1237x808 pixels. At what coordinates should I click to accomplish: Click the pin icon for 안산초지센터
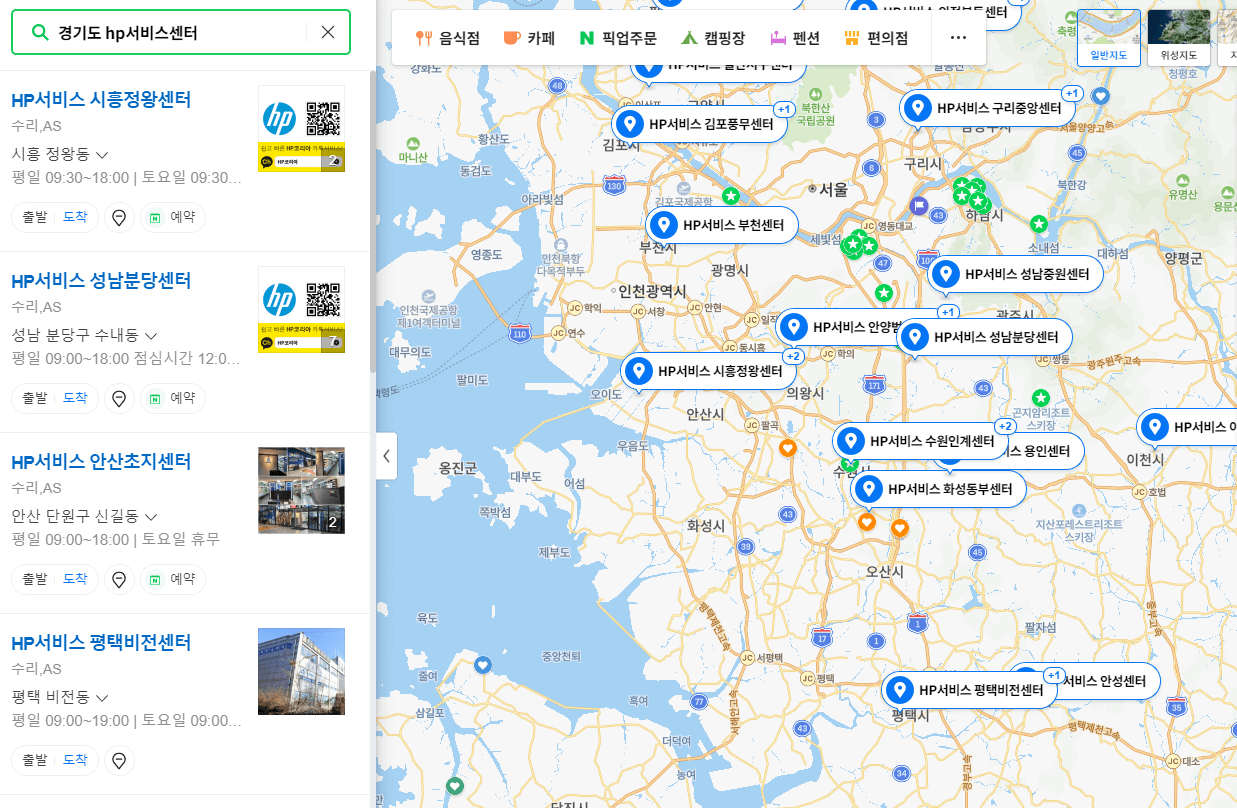tap(119, 579)
